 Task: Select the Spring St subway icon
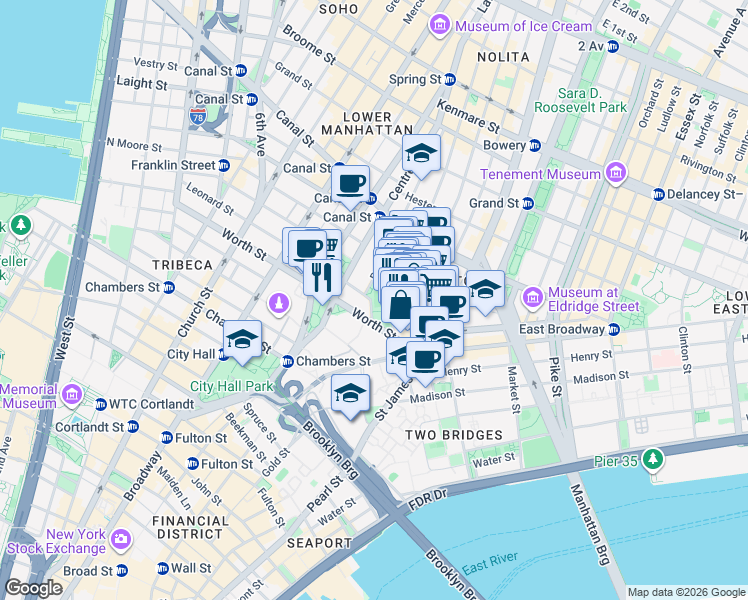(x=449, y=80)
